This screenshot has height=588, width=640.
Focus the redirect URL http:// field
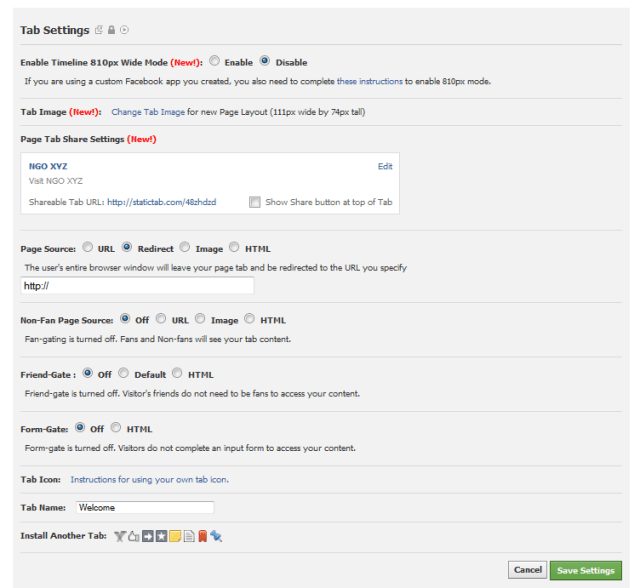[x=137, y=285]
